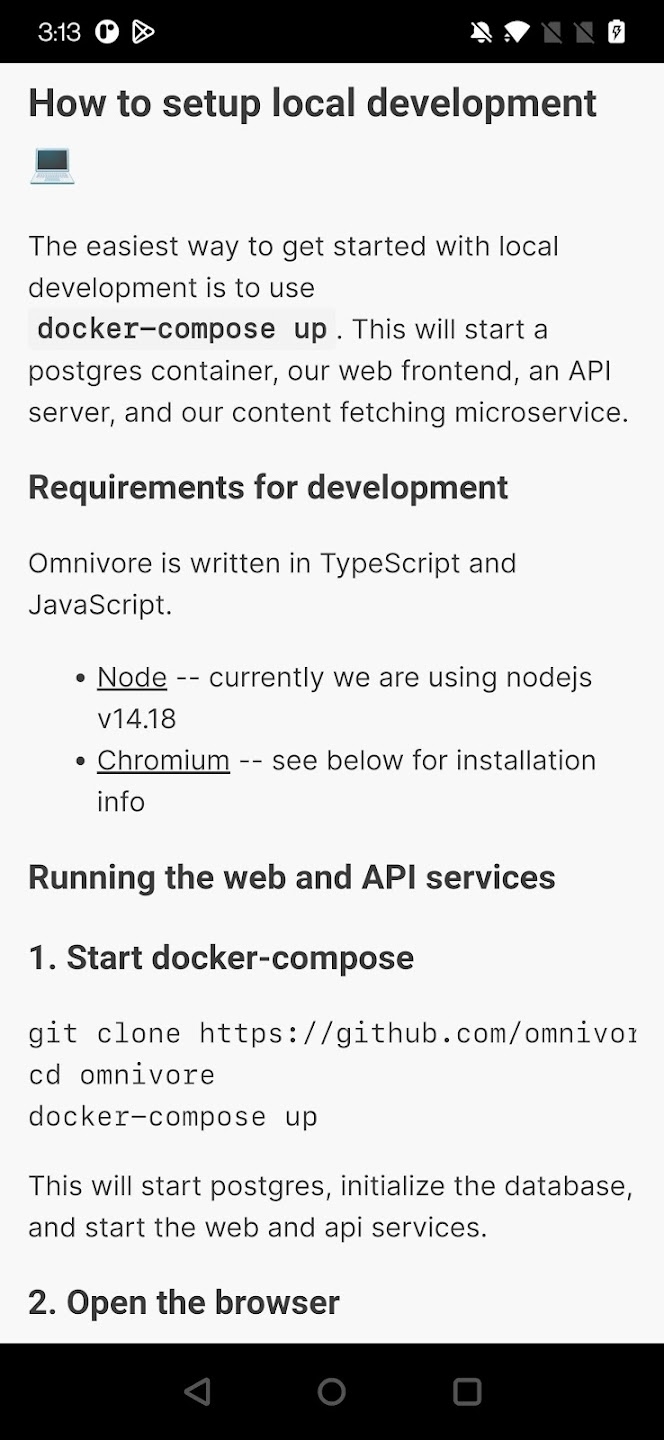Image resolution: width=664 pixels, height=1440 pixels.
Task: Tap "Running the web and API services" heading
Action: click(291, 877)
